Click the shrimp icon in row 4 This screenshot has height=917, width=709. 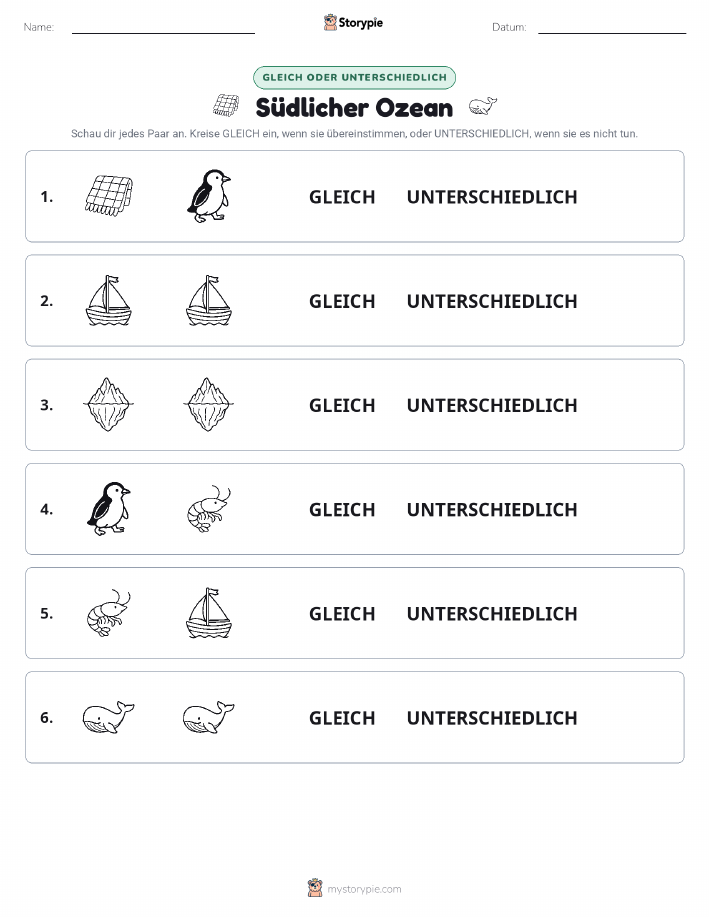tap(209, 509)
